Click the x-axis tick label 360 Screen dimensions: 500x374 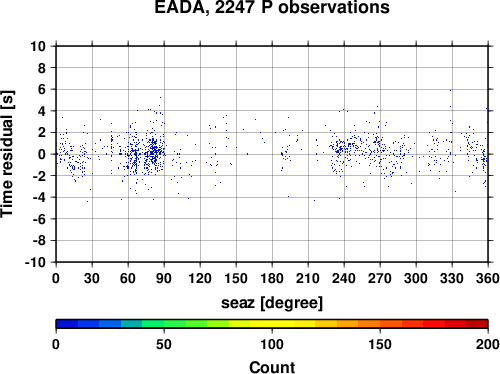point(488,278)
